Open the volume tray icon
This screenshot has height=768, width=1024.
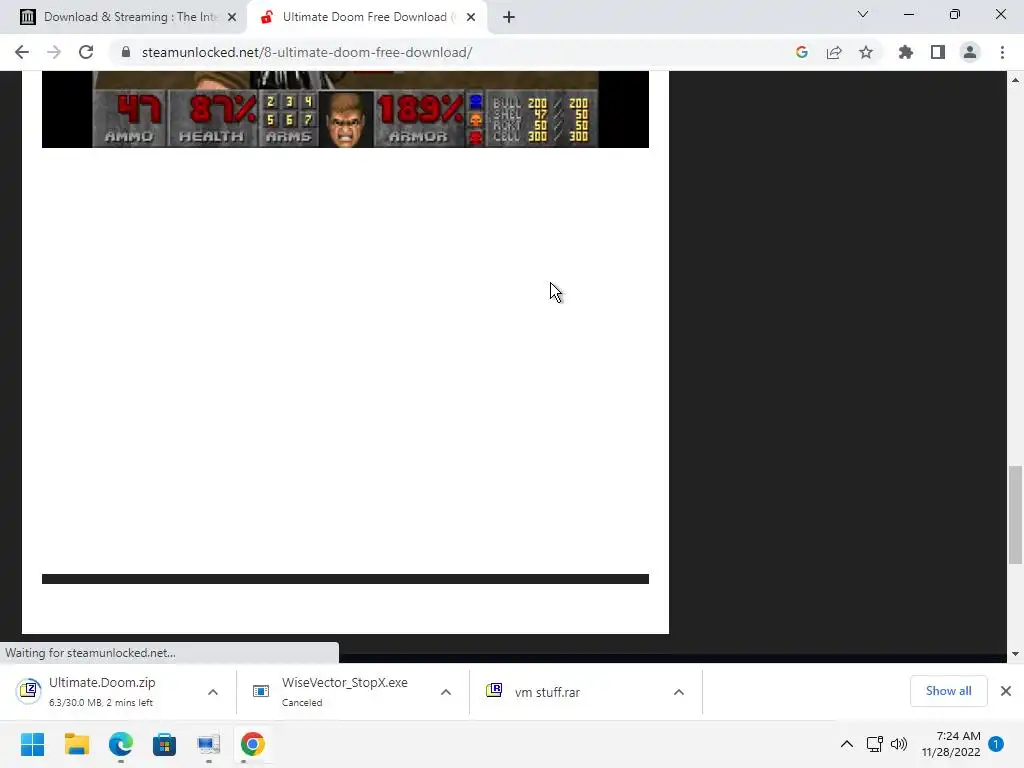coord(899,744)
